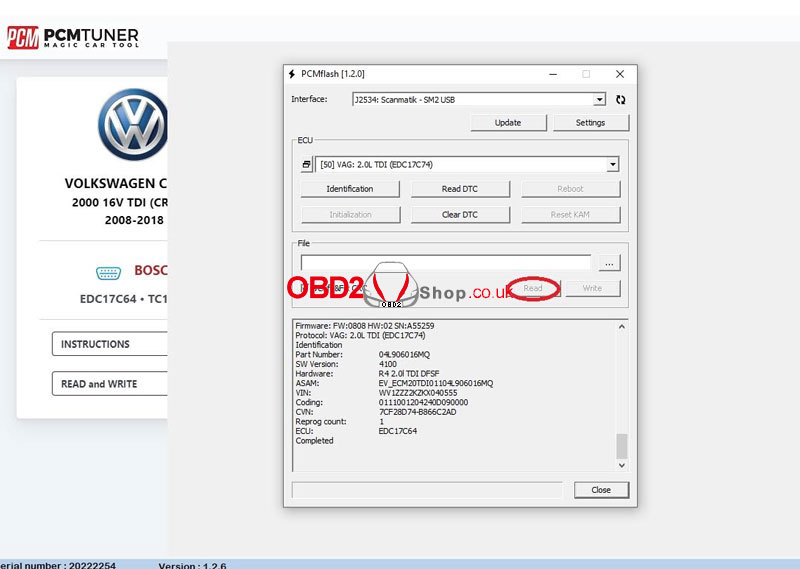This screenshot has height=569, width=800.
Task: Click the Volkswagen logo
Action: tap(134, 125)
